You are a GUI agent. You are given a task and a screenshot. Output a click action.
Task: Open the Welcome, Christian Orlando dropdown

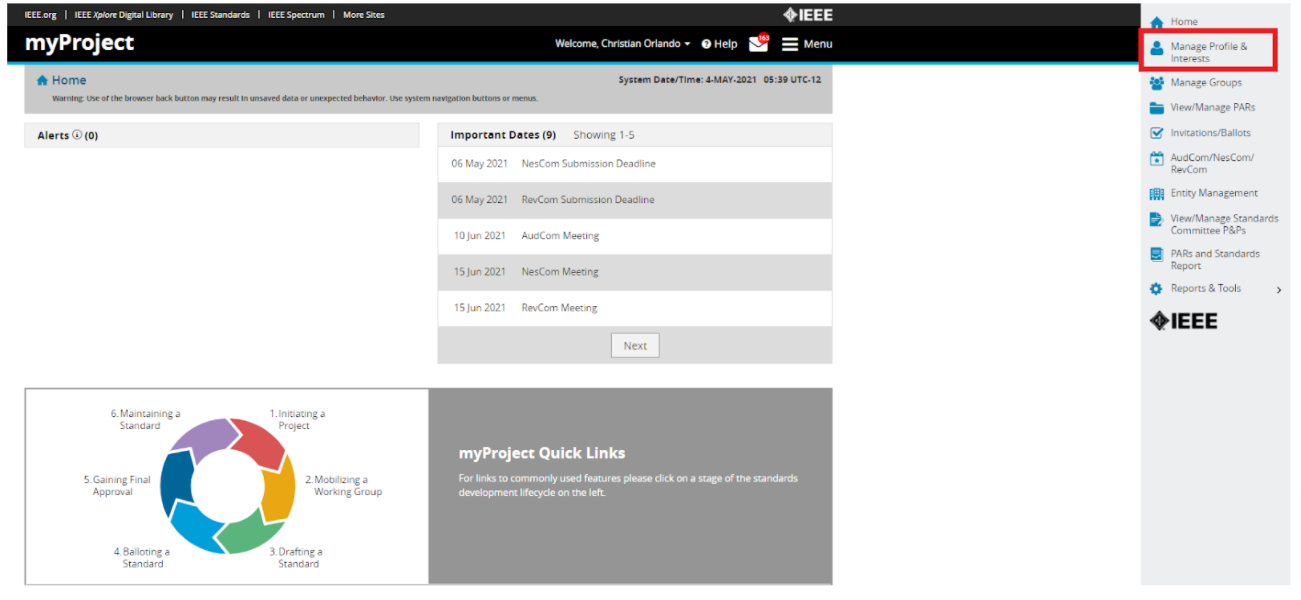(622, 44)
